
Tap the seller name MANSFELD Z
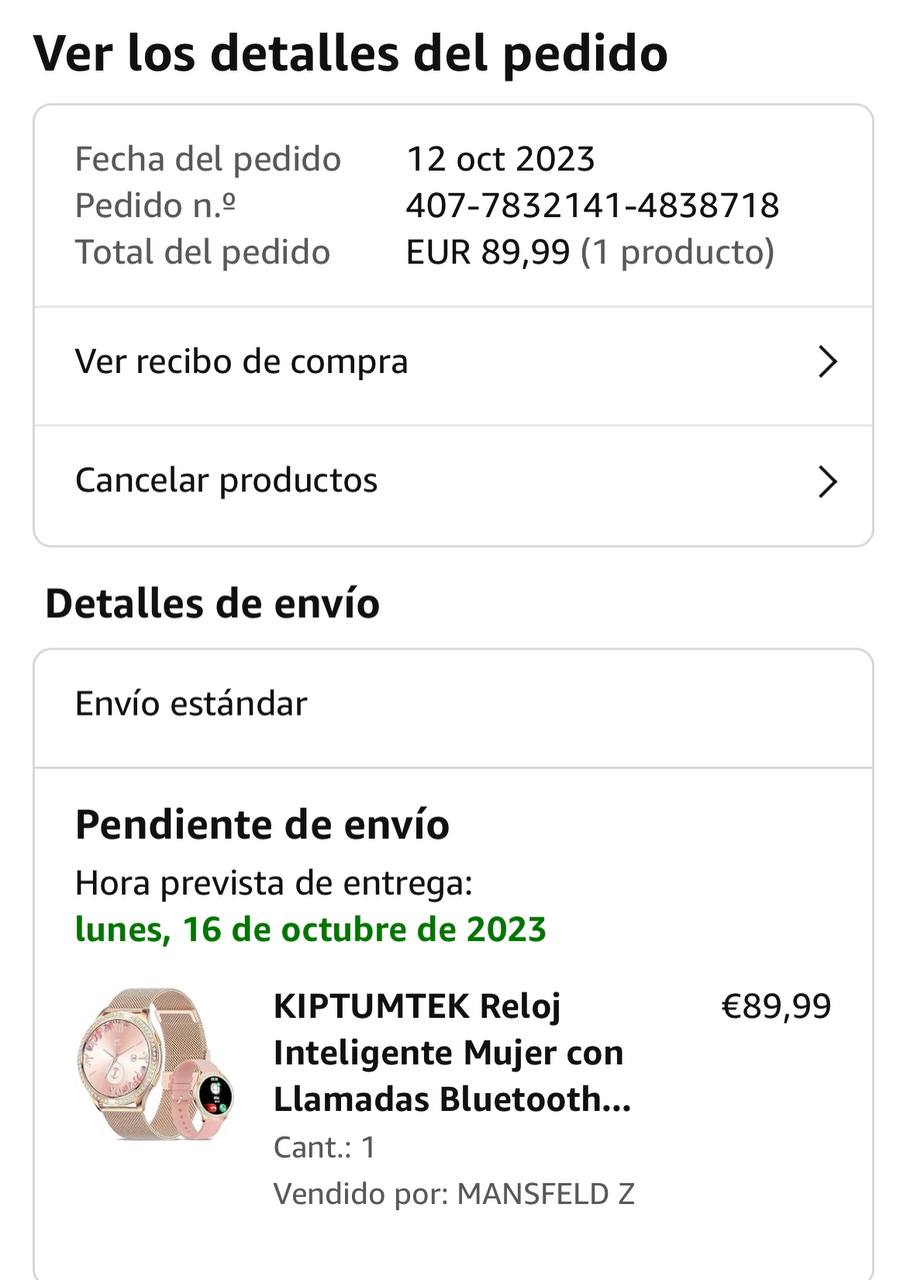pyautogui.click(x=546, y=1194)
